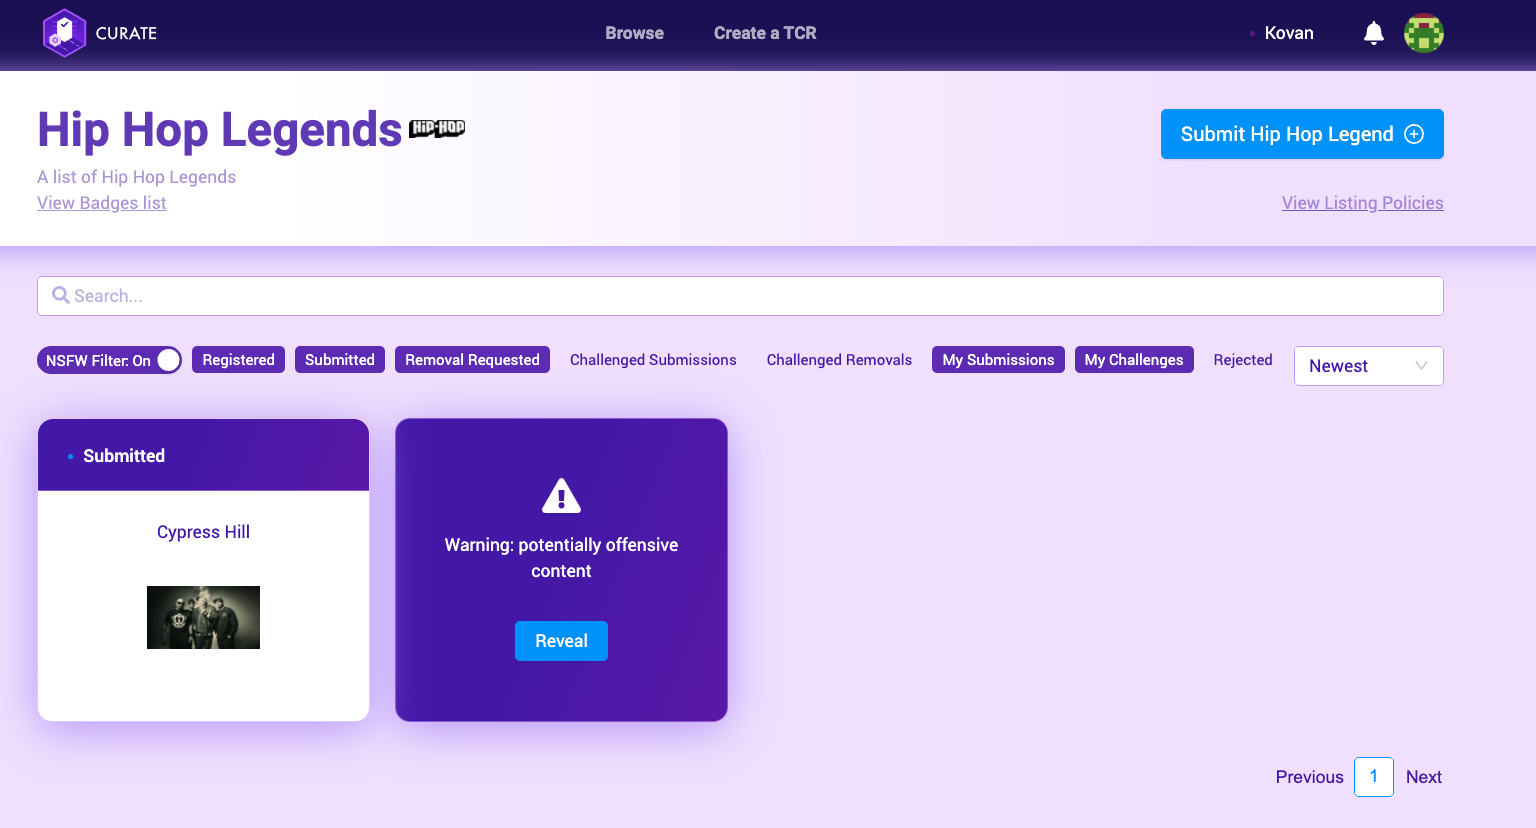Click the 'A list of Hip Hop Legends' description
Viewport: 1536px width, 828px height.
pos(136,177)
